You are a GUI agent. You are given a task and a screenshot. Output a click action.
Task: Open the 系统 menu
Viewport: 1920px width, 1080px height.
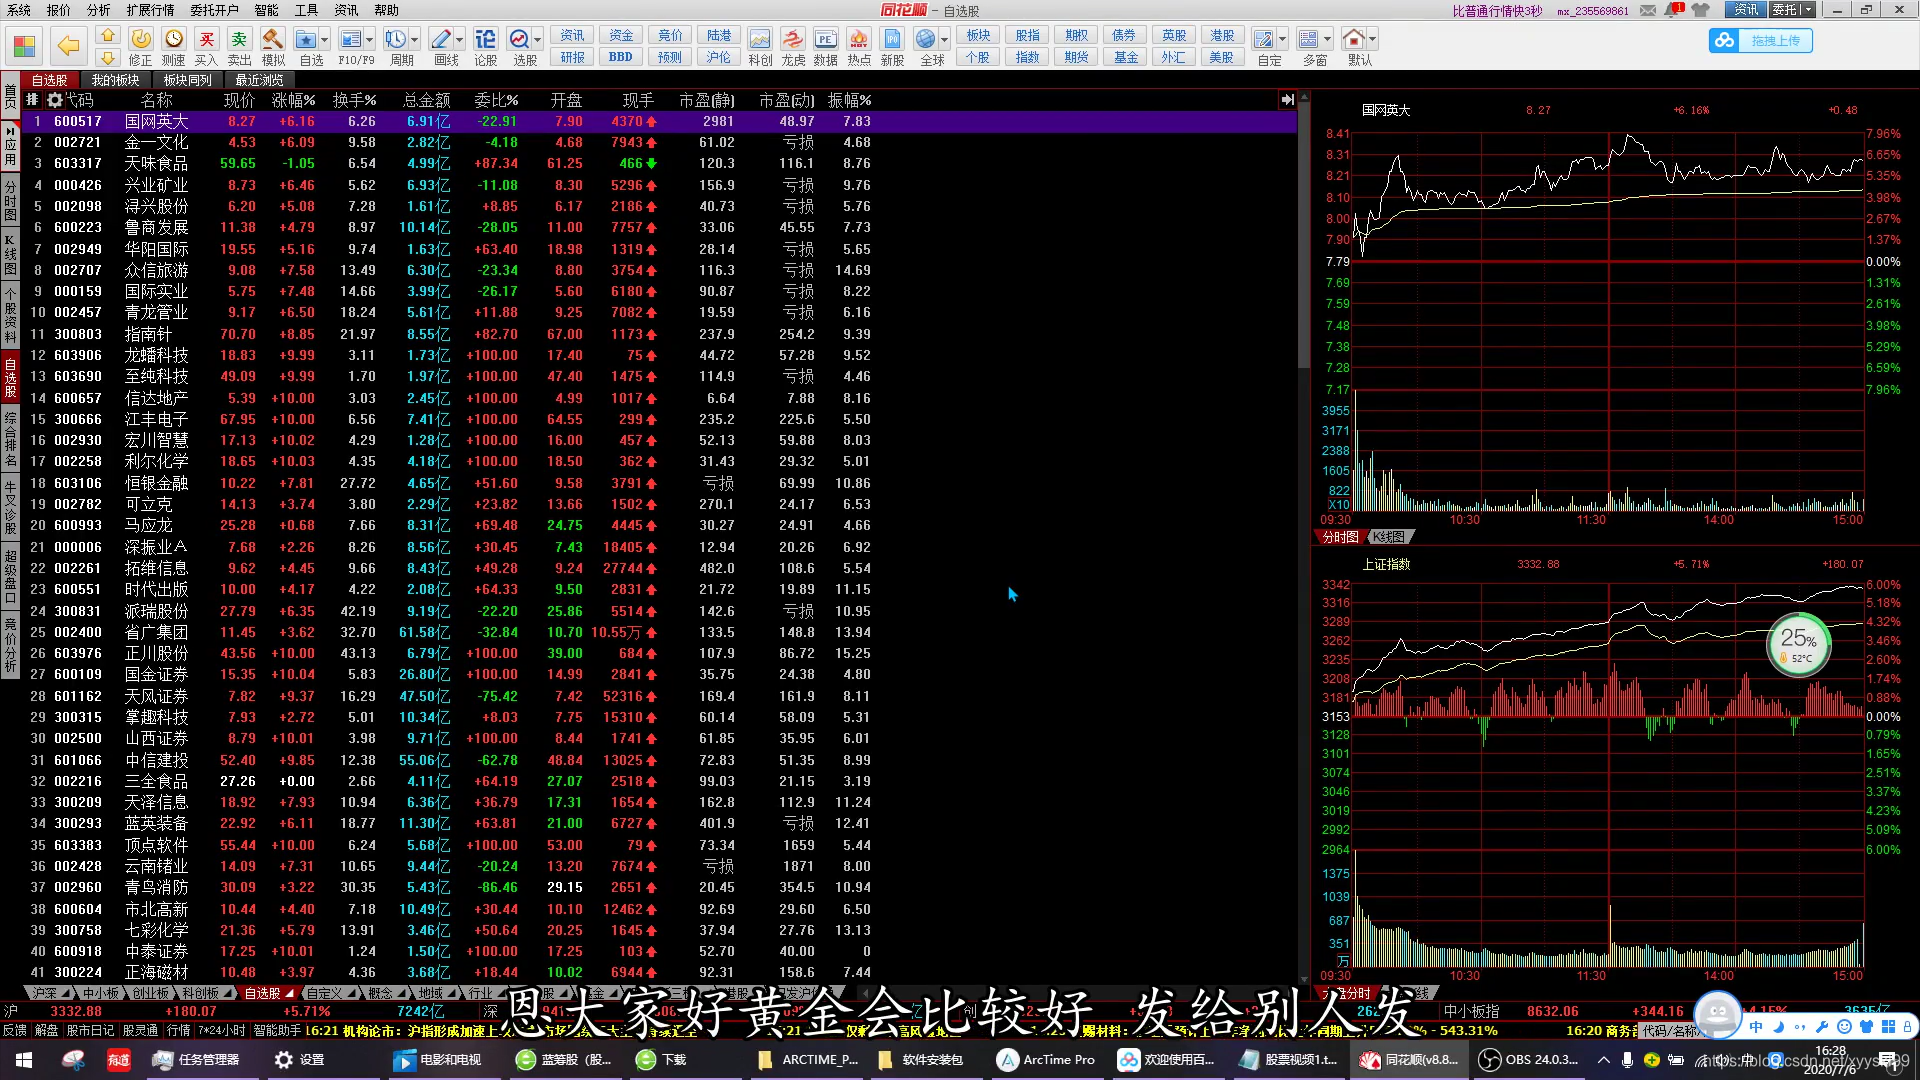[x=19, y=10]
